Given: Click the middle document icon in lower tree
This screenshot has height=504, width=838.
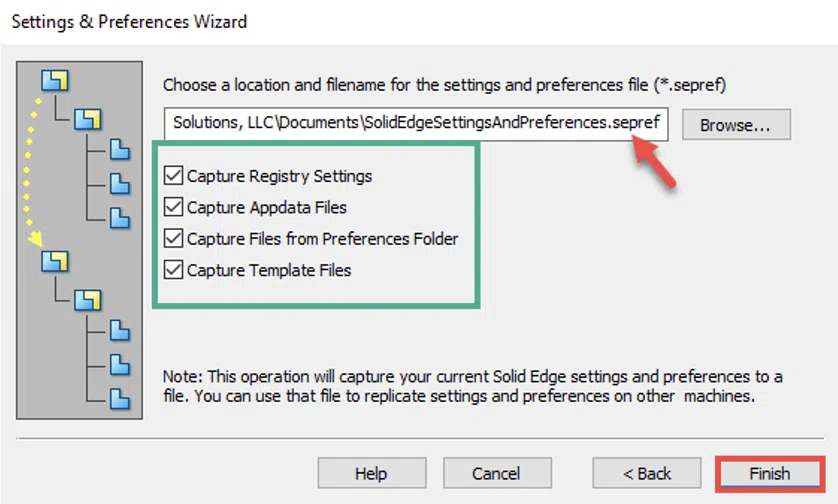Looking at the screenshot, I should click(x=120, y=365).
